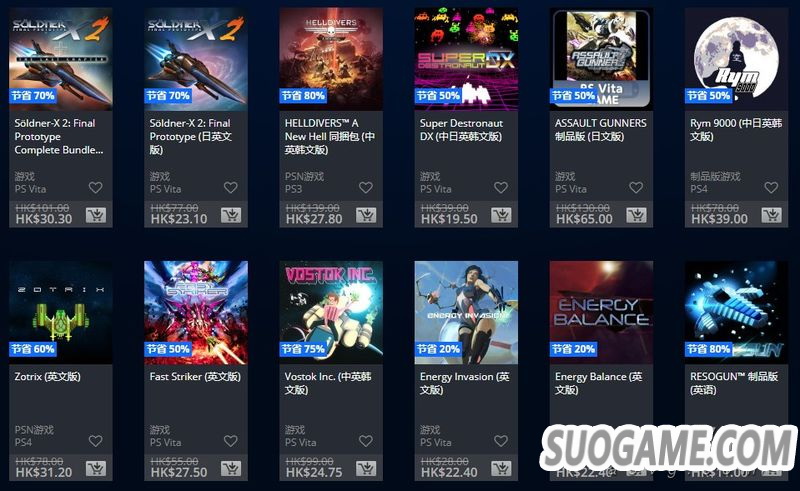Add Zotrix to cart

pos(96,469)
